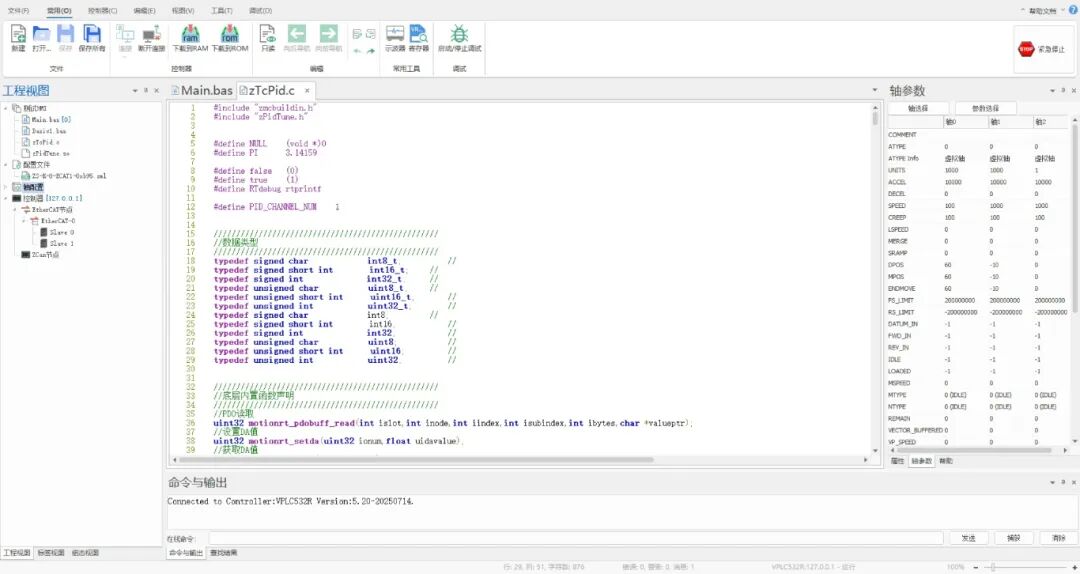Switch to 查找结果 output tab
The width and height of the screenshot is (1080, 574).
[223, 553]
